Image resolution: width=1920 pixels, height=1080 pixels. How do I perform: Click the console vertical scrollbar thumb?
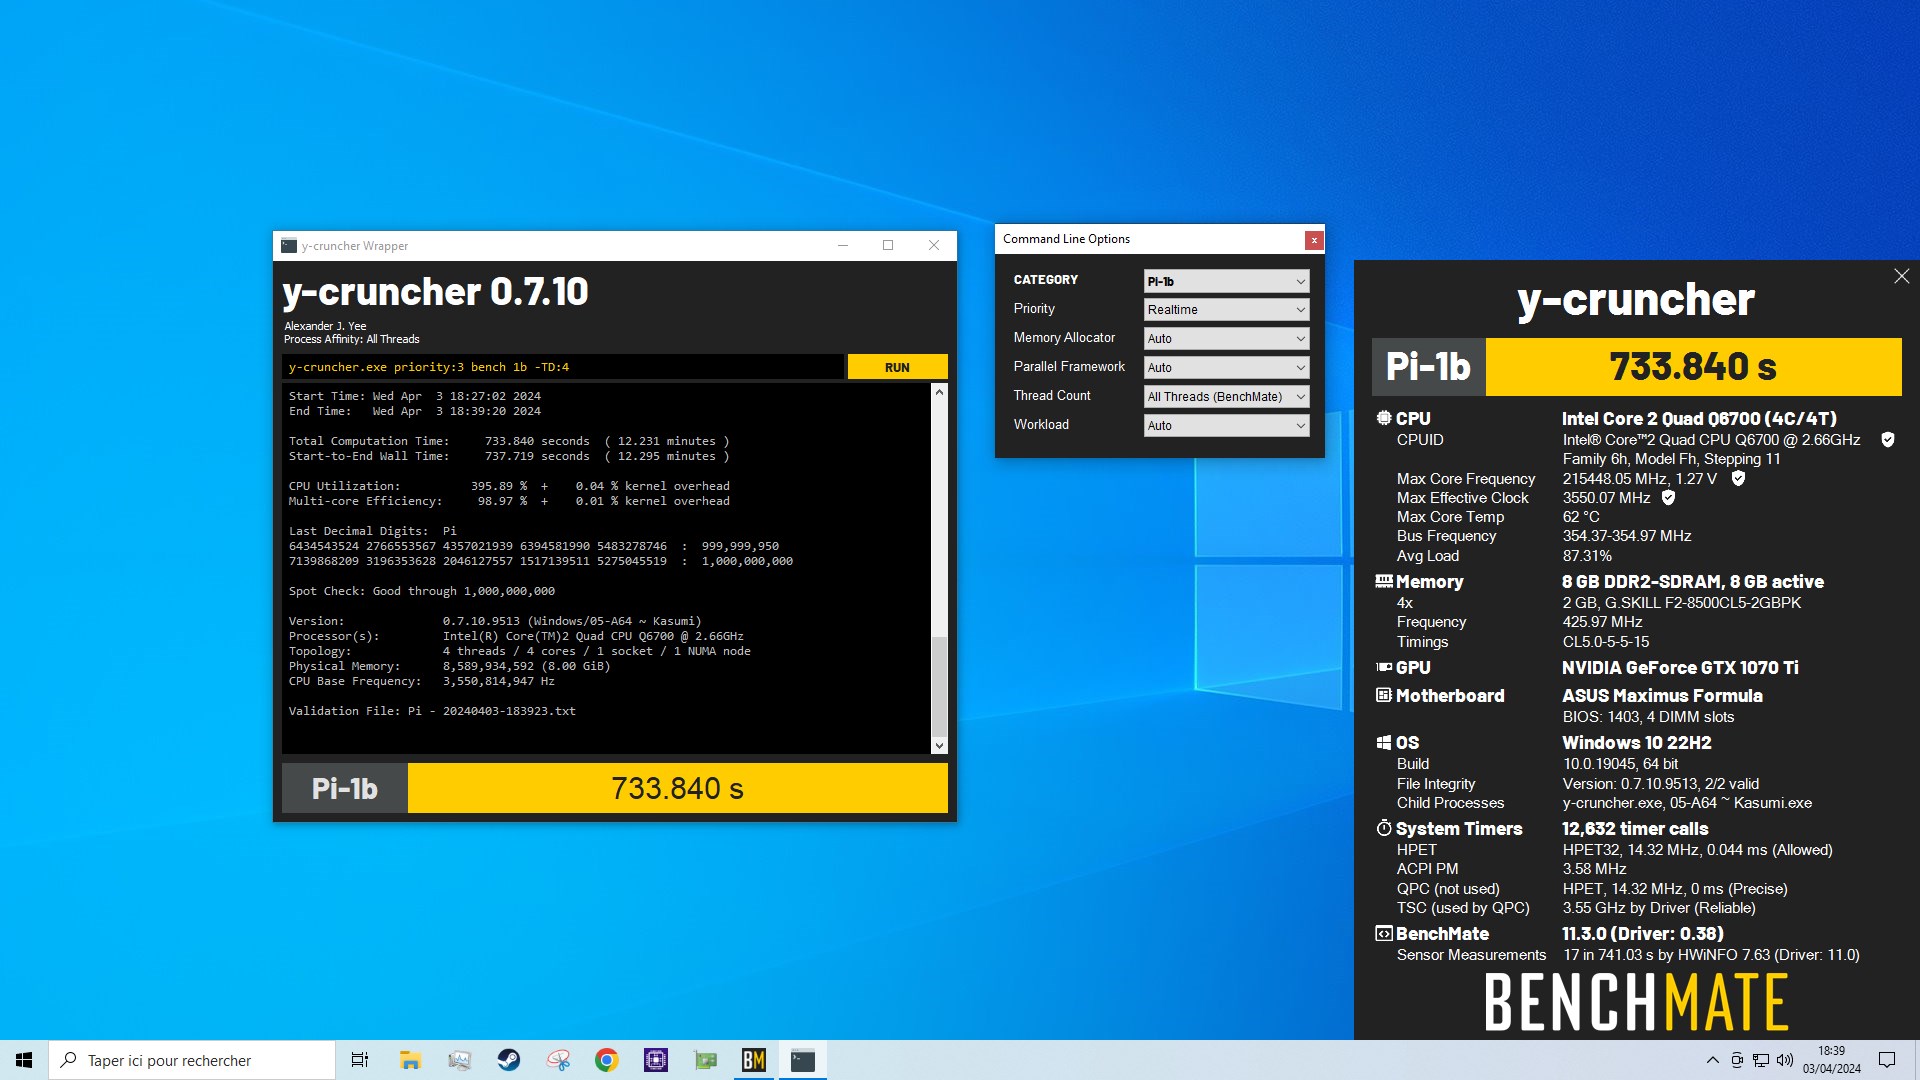(939, 687)
